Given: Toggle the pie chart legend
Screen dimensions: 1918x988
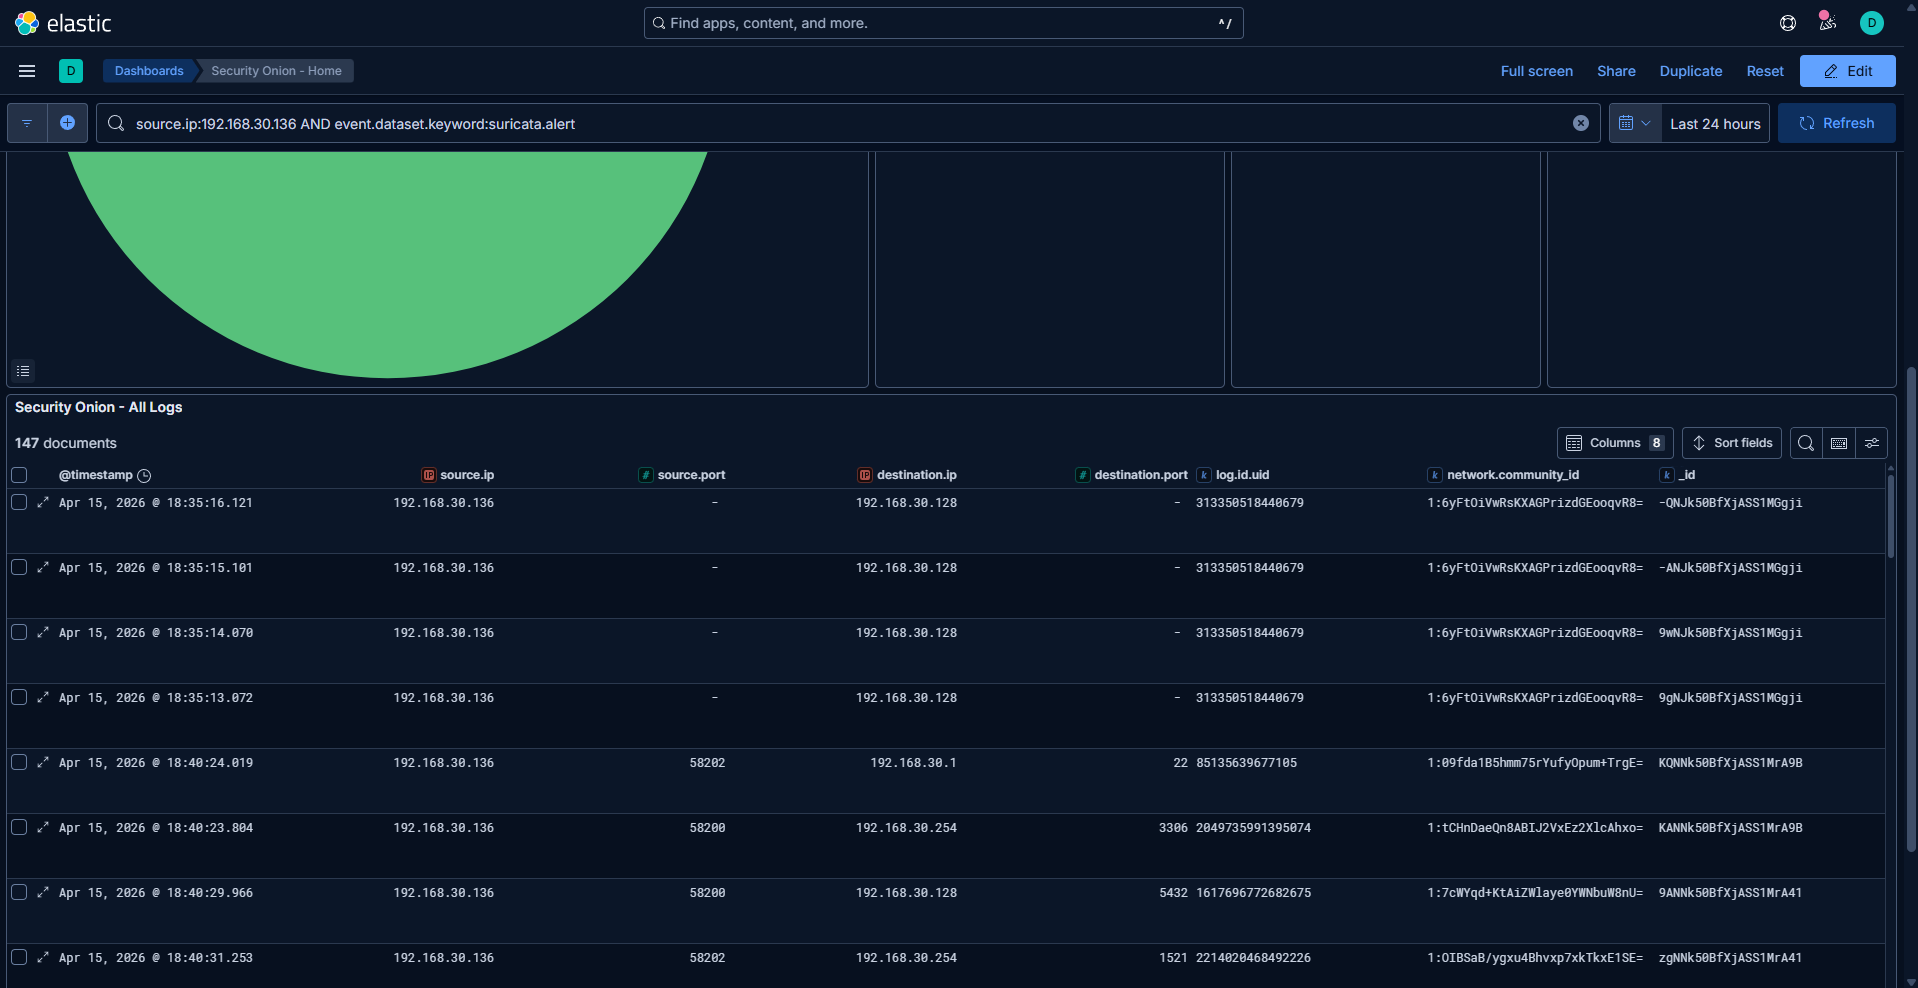Looking at the screenshot, I should [x=23, y=371].
